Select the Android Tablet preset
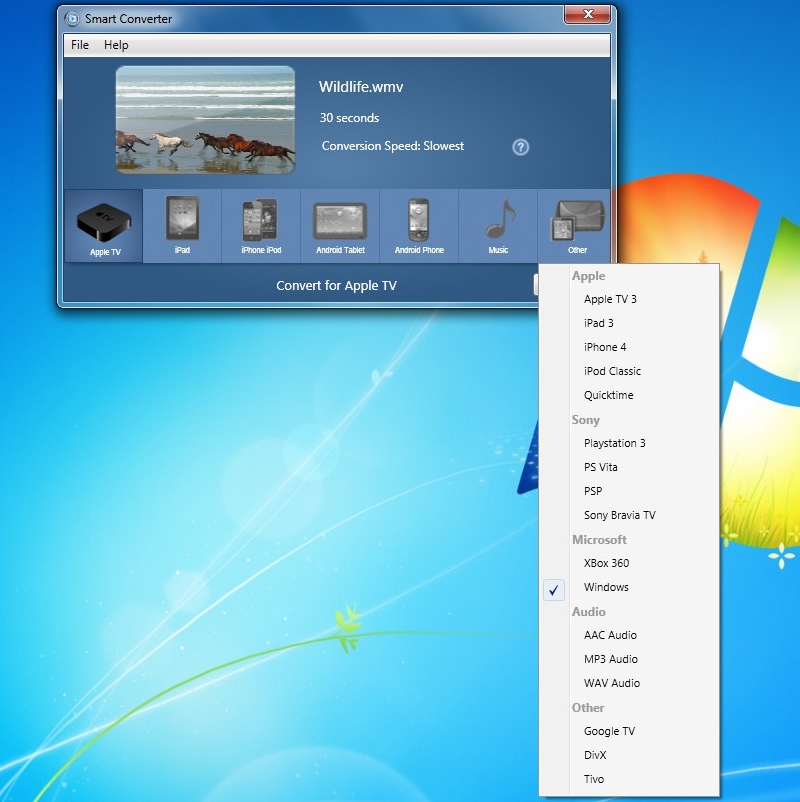The width and height of the screenshot is (800, 802). pyautogui.click(x=340, y=226)
